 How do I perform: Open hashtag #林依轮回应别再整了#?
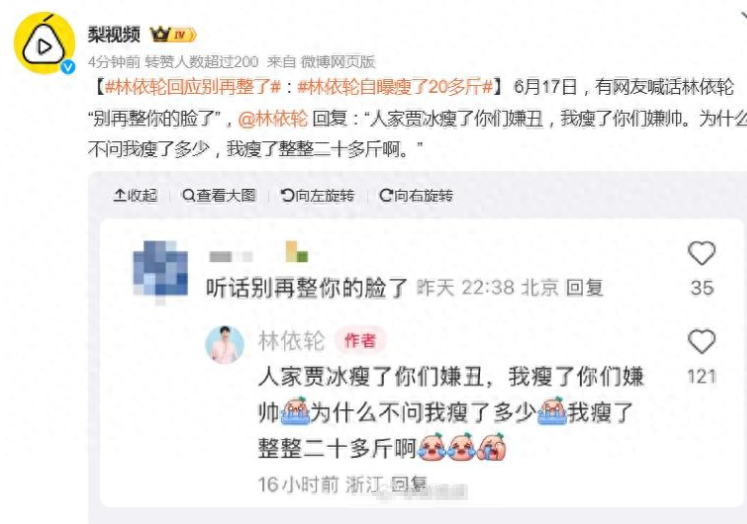[x=193, y=87]
